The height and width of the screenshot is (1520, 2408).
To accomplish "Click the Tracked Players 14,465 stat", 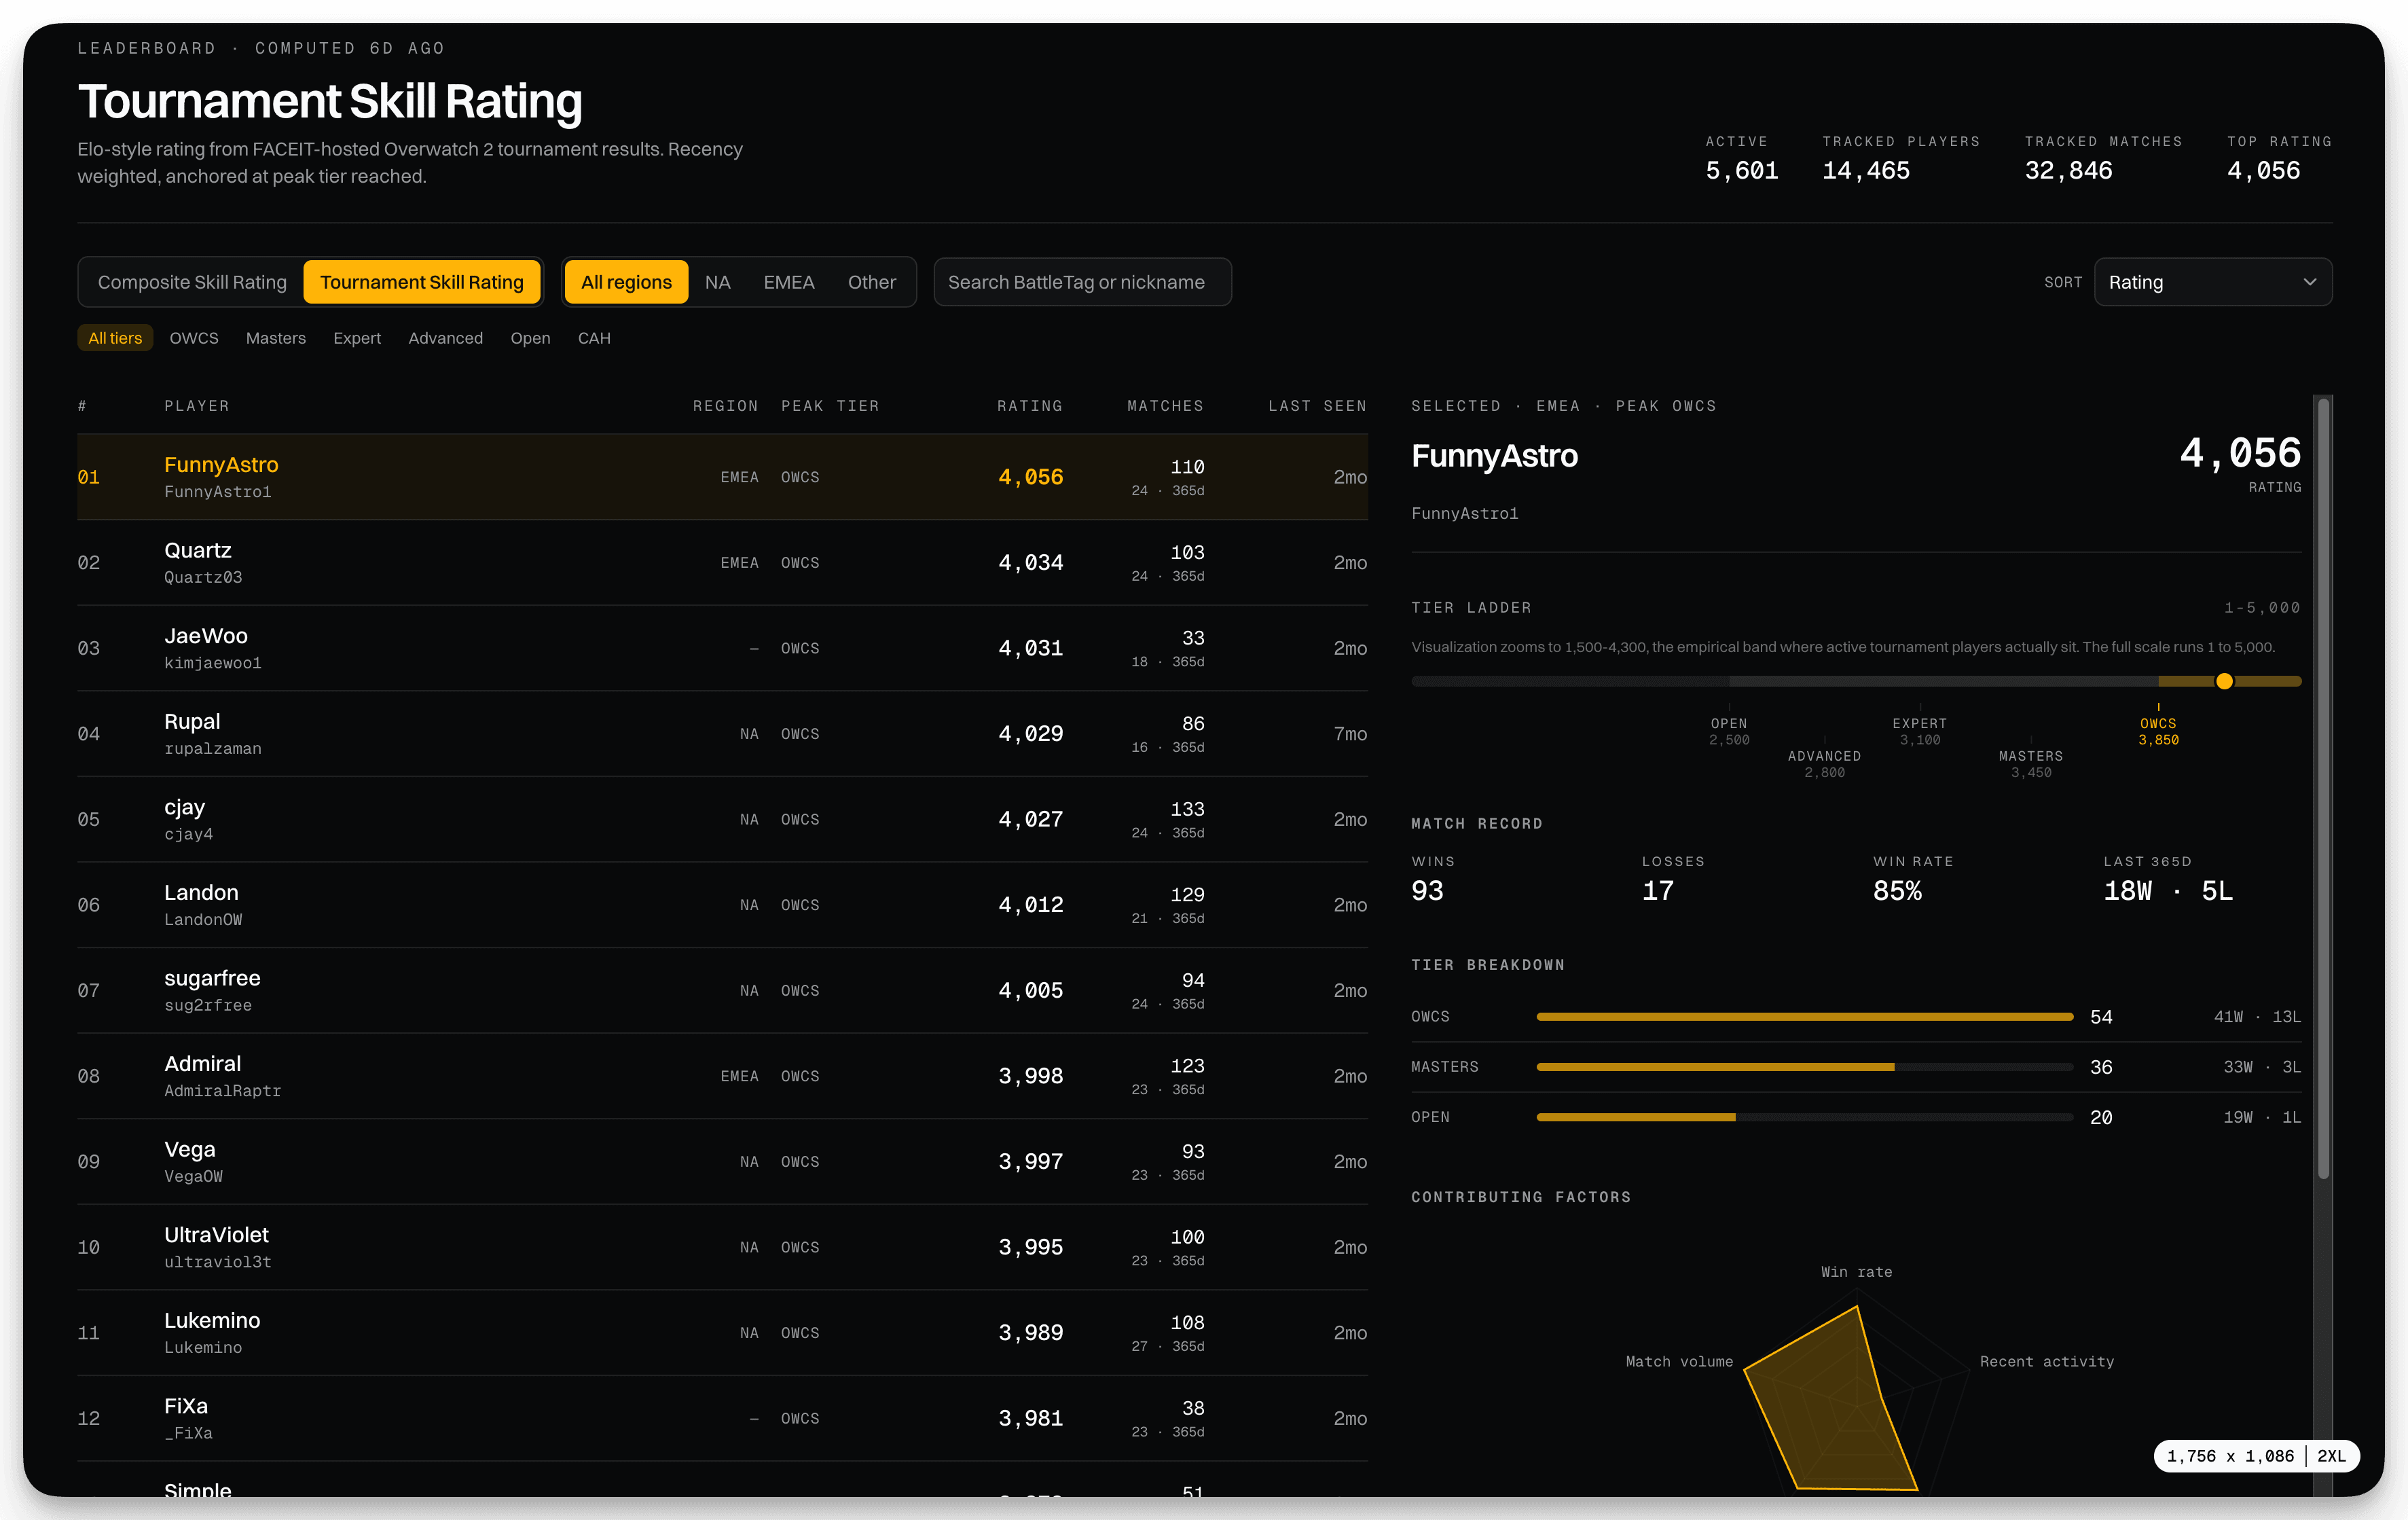I will pos(1900,158).
